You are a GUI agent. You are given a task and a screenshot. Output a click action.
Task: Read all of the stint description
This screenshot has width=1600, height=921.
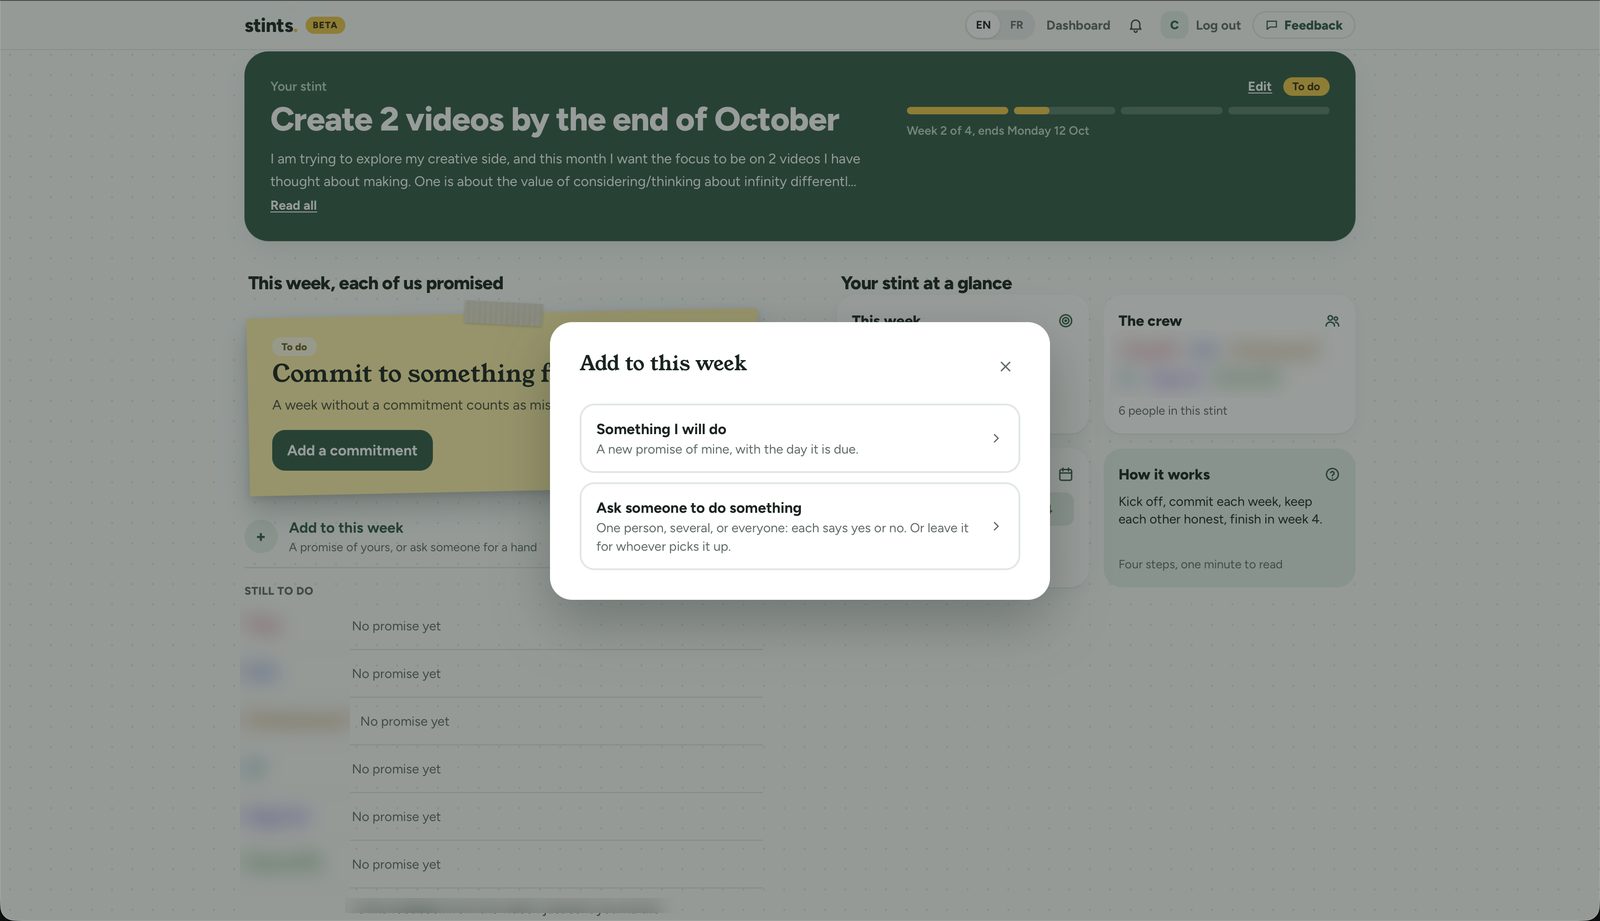294,206
